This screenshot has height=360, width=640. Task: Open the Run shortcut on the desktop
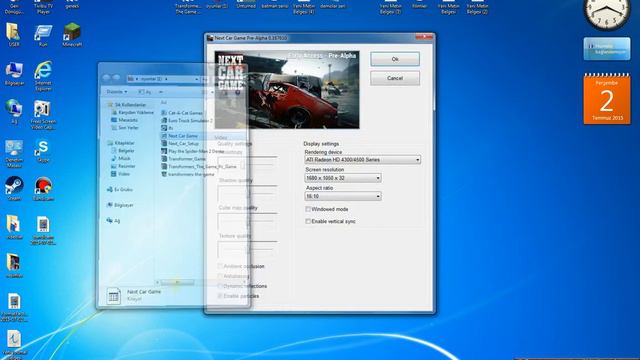[43, 35]
